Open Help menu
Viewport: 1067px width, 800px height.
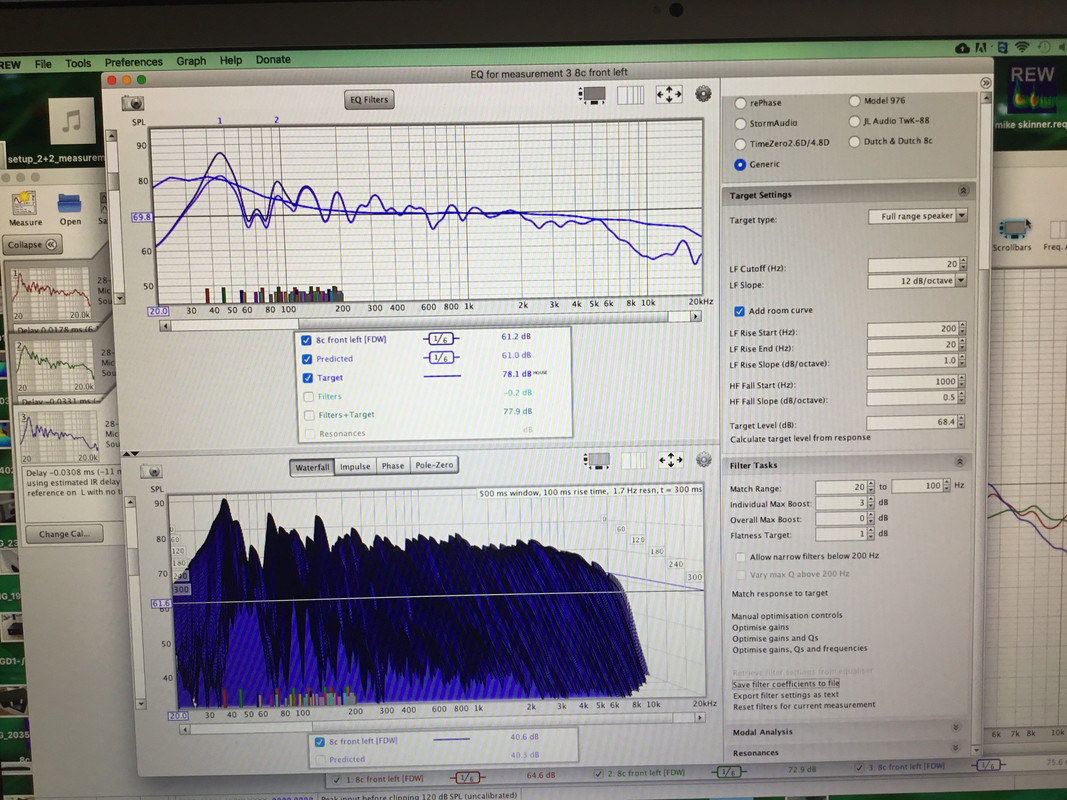231,61
